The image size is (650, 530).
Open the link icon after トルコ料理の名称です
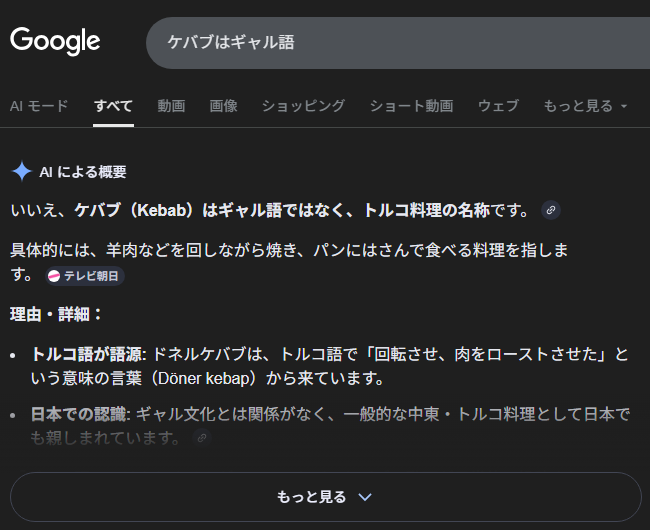(x=550, y=210)
